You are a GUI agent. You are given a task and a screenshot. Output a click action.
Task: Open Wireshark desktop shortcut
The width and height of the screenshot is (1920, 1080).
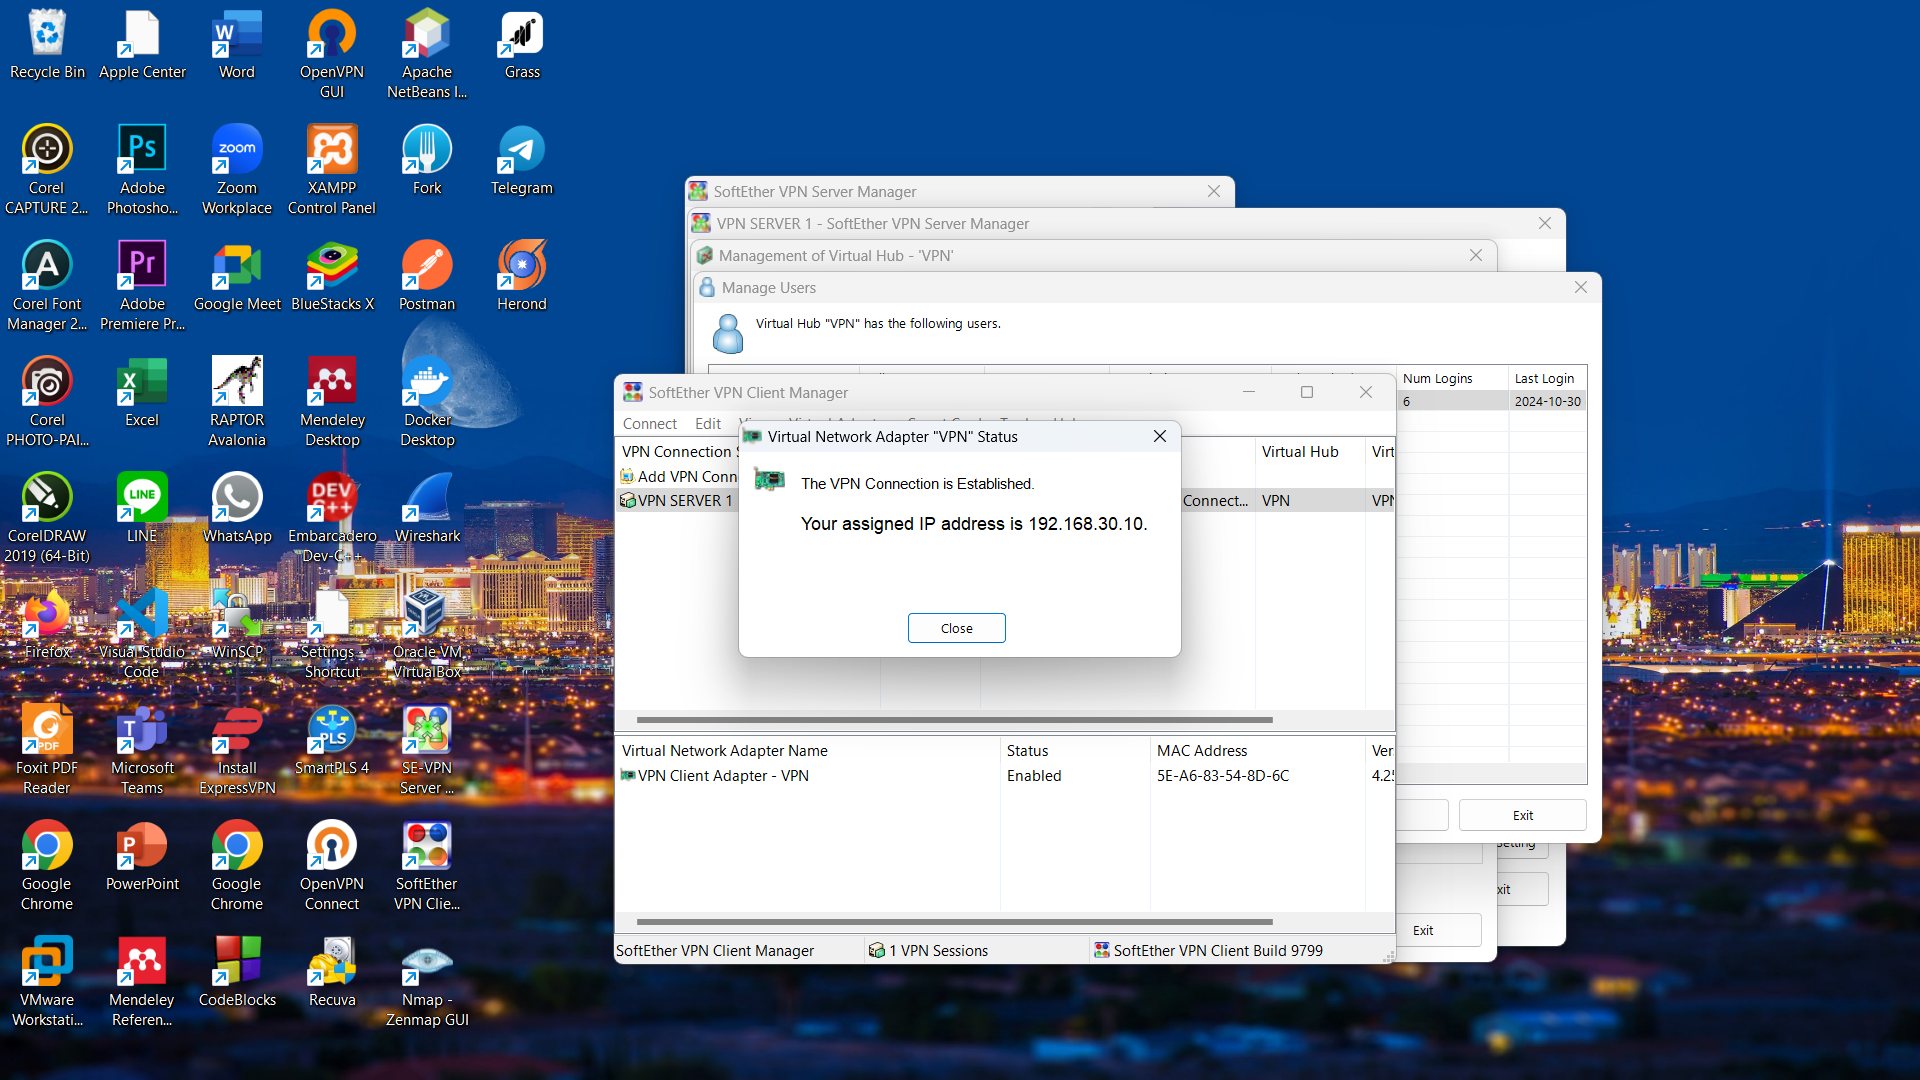427,509
